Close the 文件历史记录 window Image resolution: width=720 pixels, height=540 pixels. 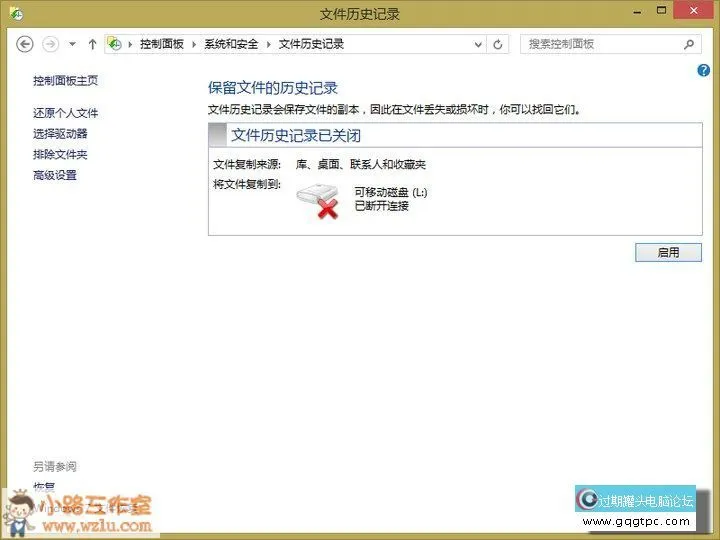[x=693, y=10]
